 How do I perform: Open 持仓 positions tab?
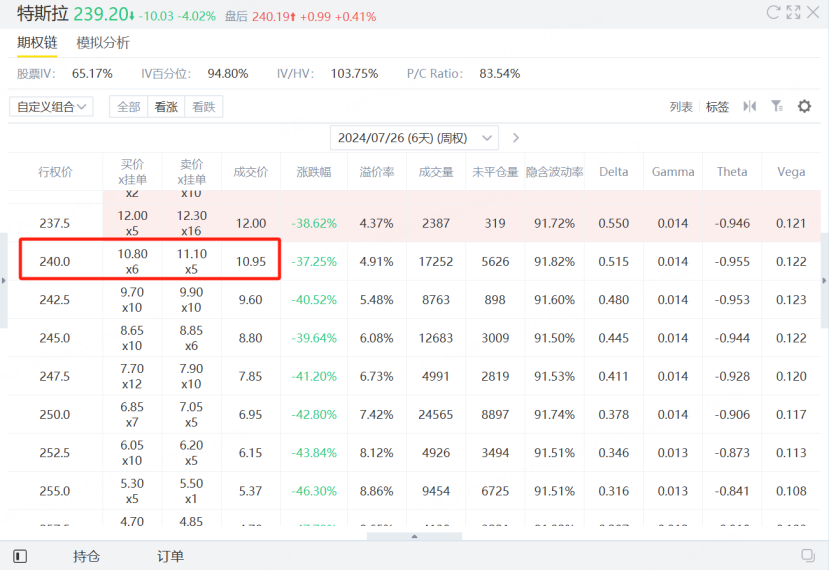[x=86, y=556]
